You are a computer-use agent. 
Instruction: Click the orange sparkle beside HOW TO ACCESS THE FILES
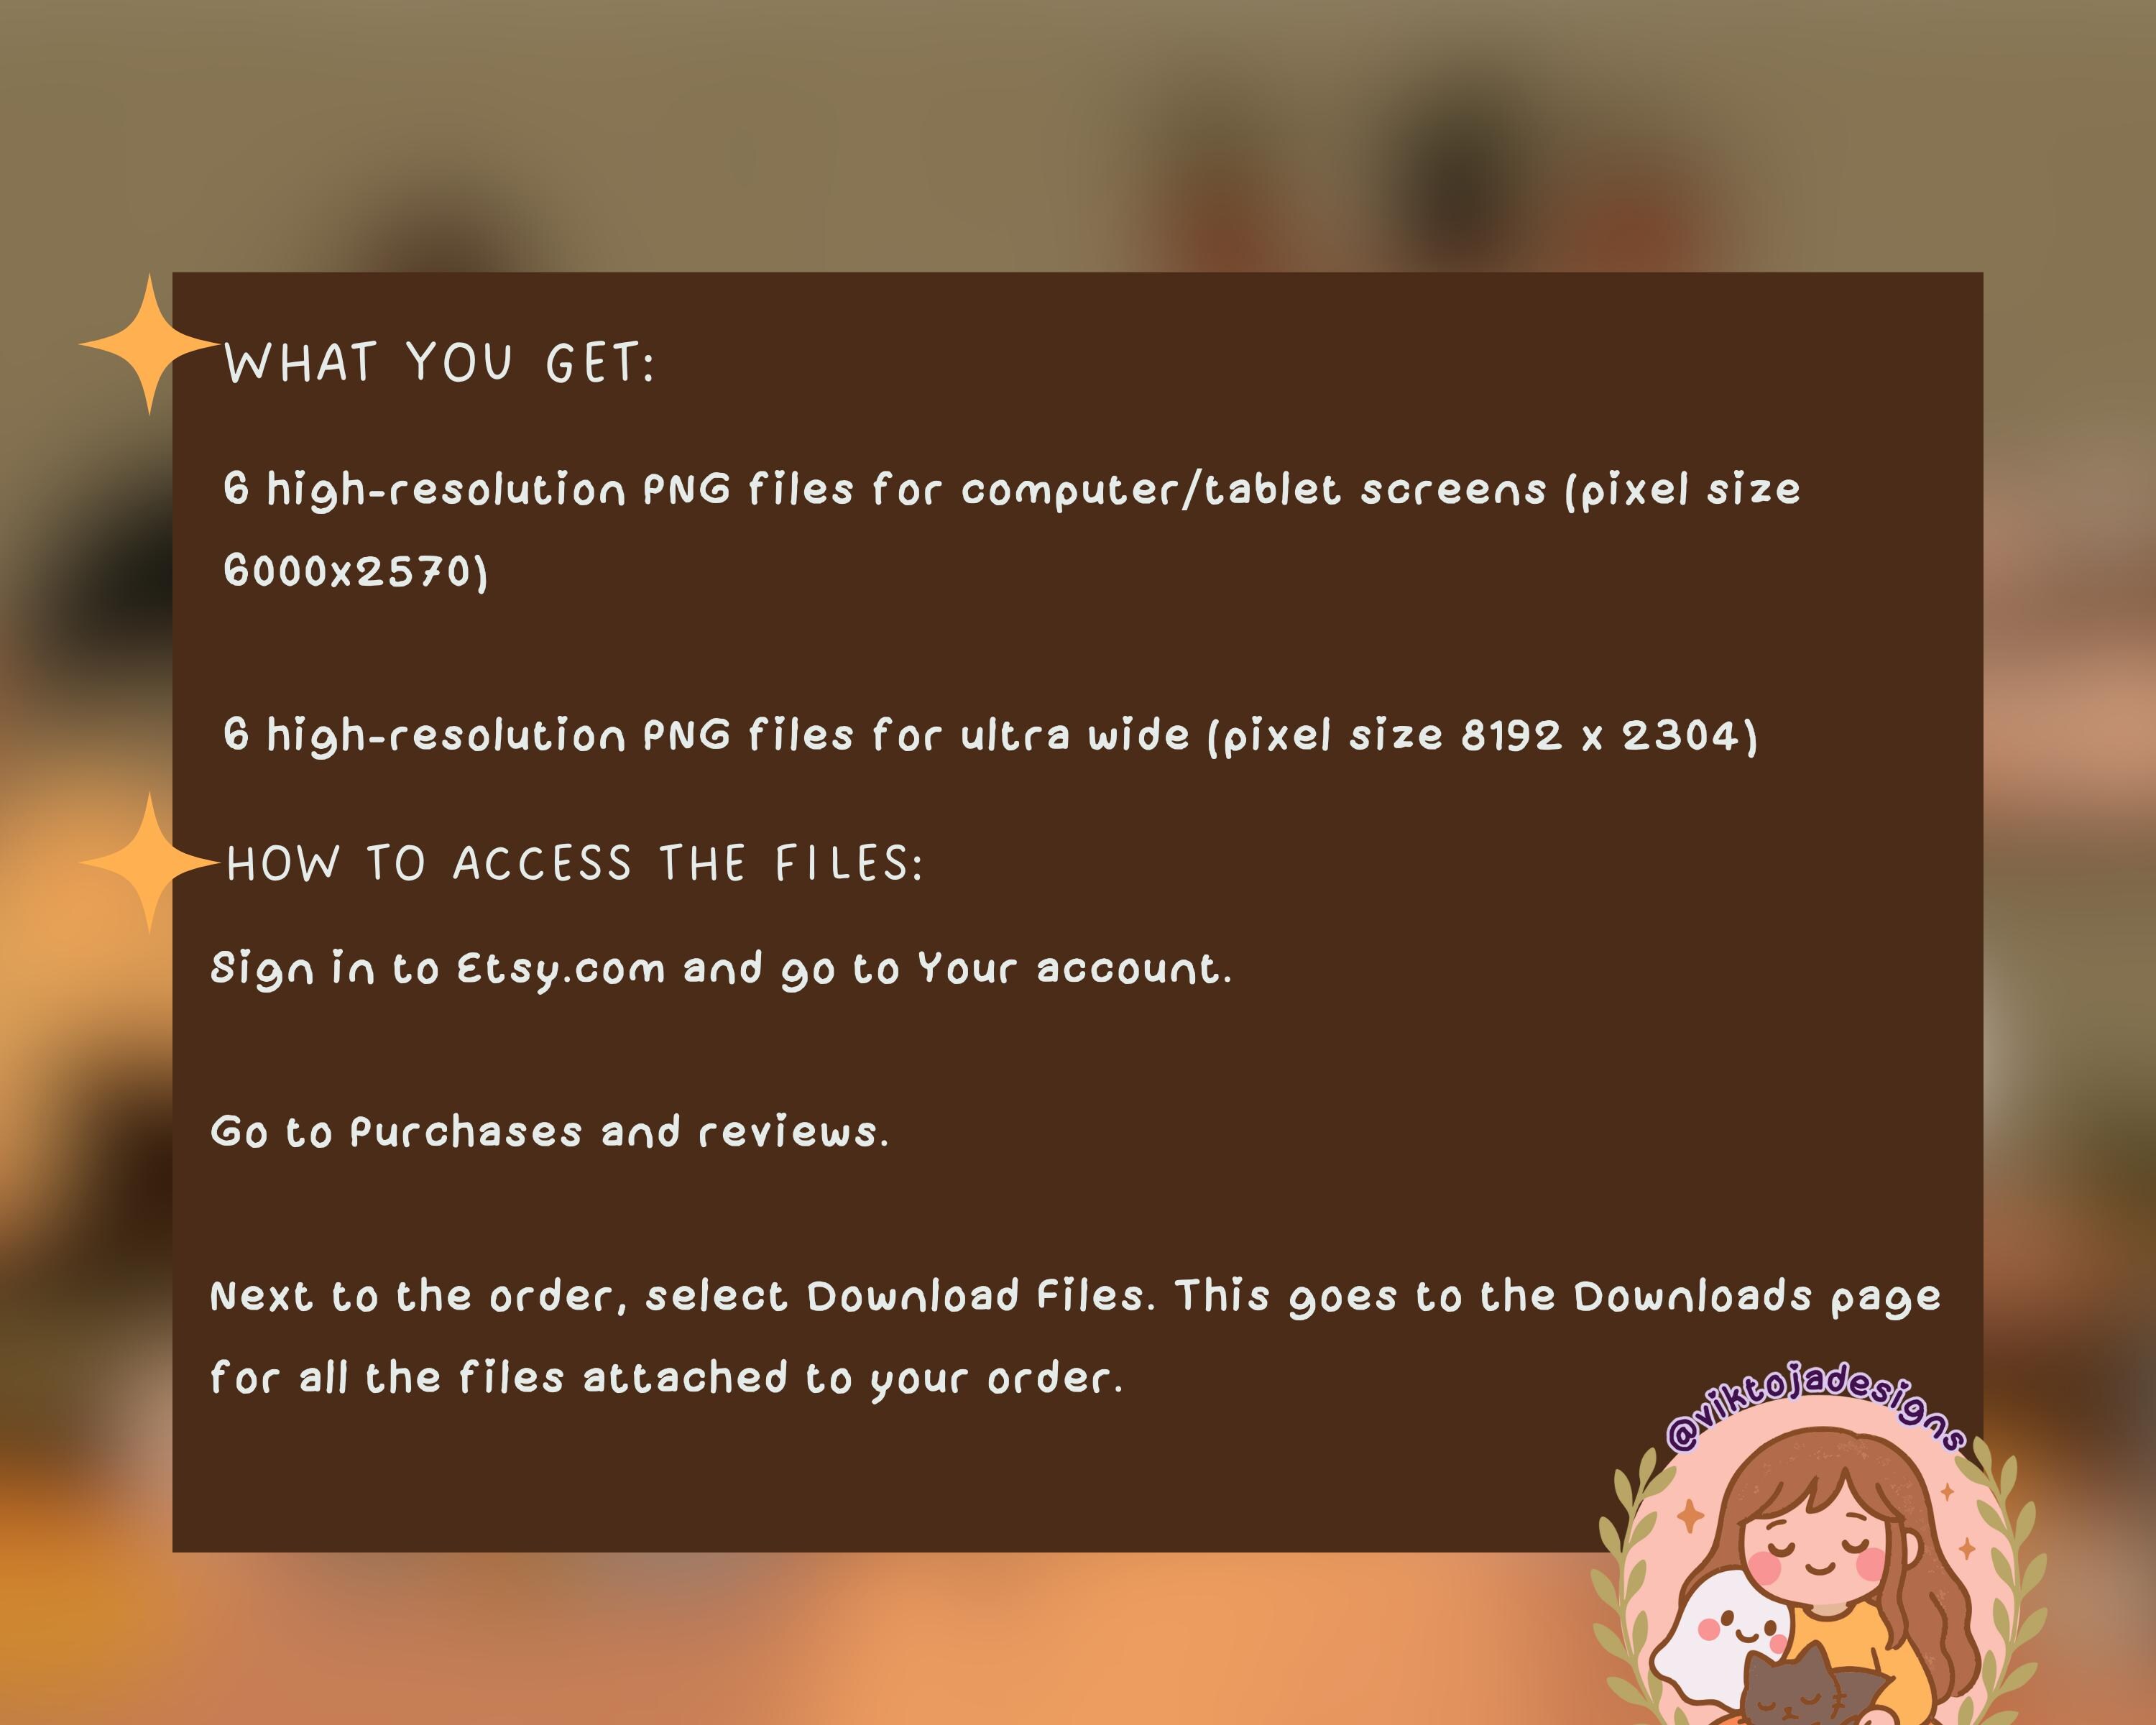pyautogui.click(x=149, y=863)
